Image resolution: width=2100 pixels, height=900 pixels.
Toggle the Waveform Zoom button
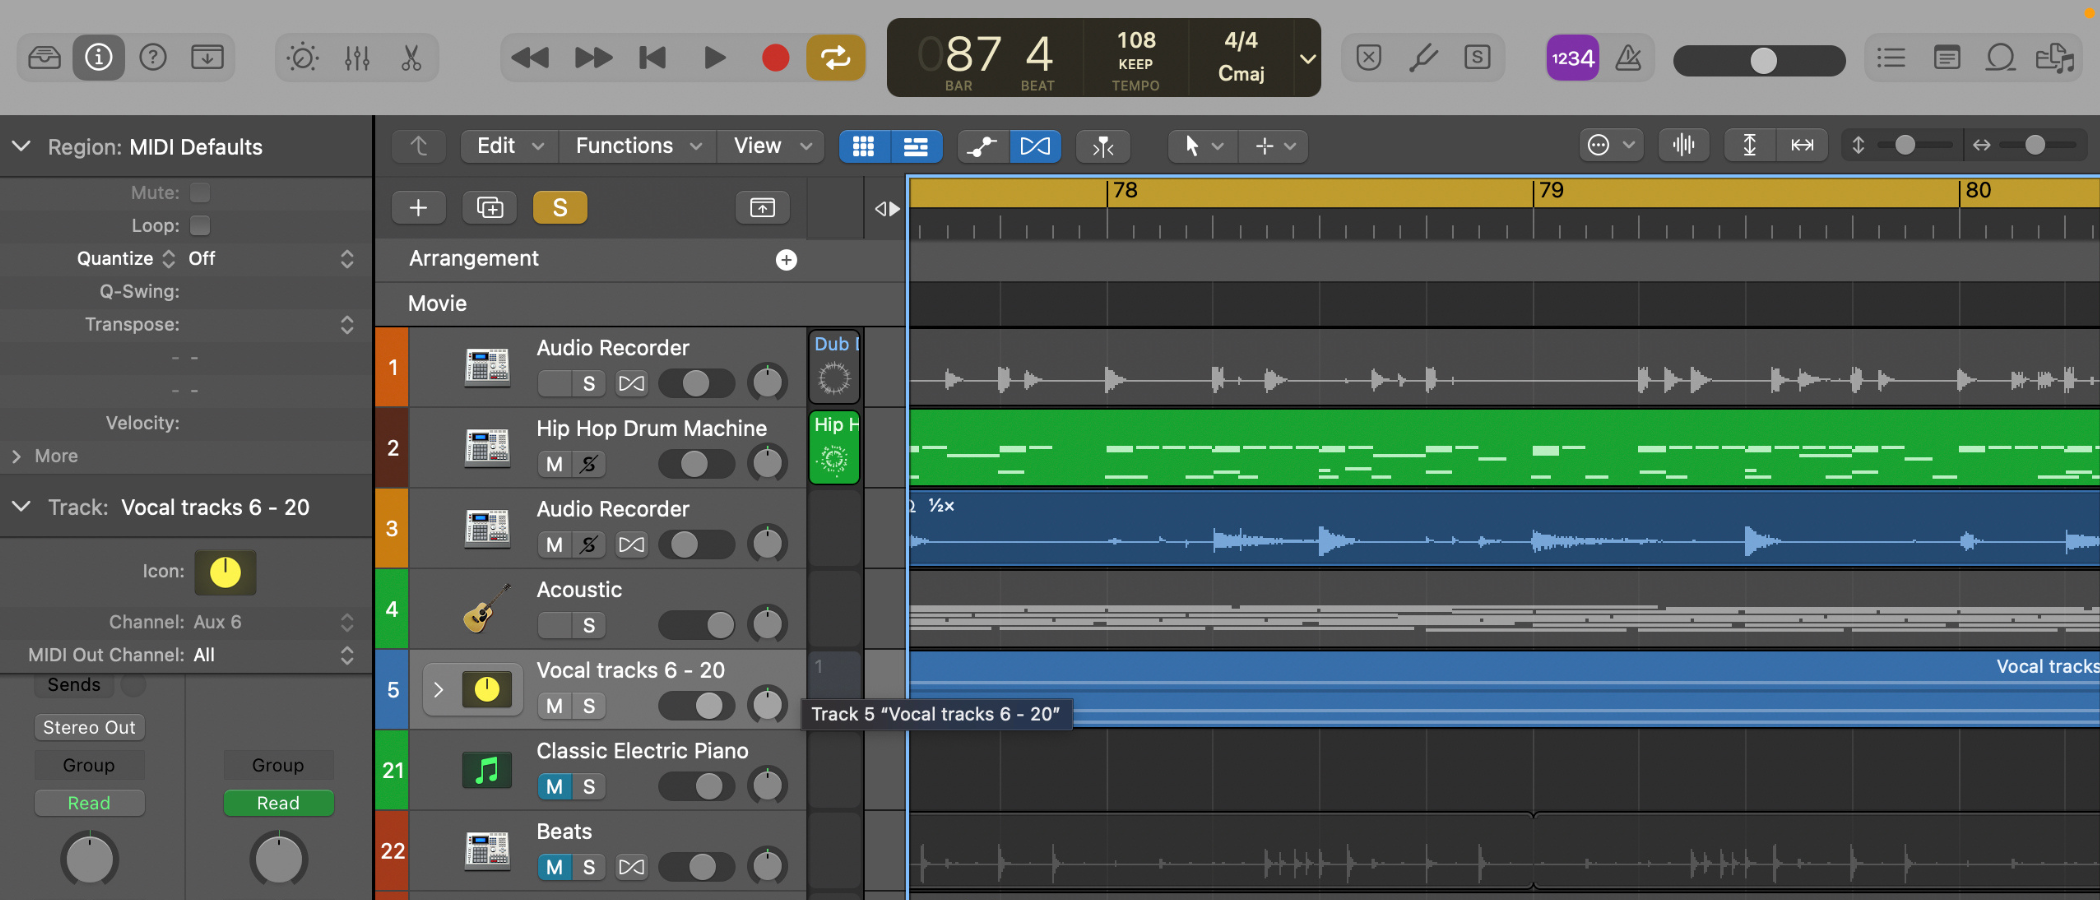coord(1684,146)
